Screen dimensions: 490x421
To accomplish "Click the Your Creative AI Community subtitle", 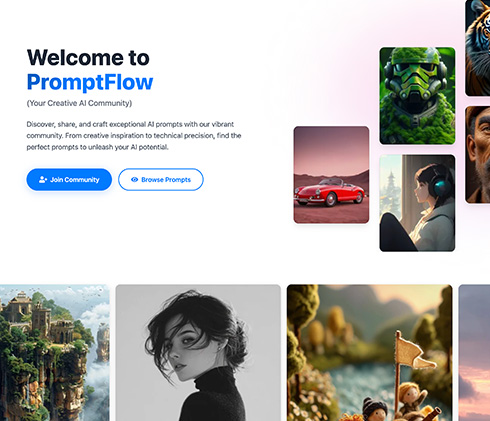I will [x=79, y=103].
